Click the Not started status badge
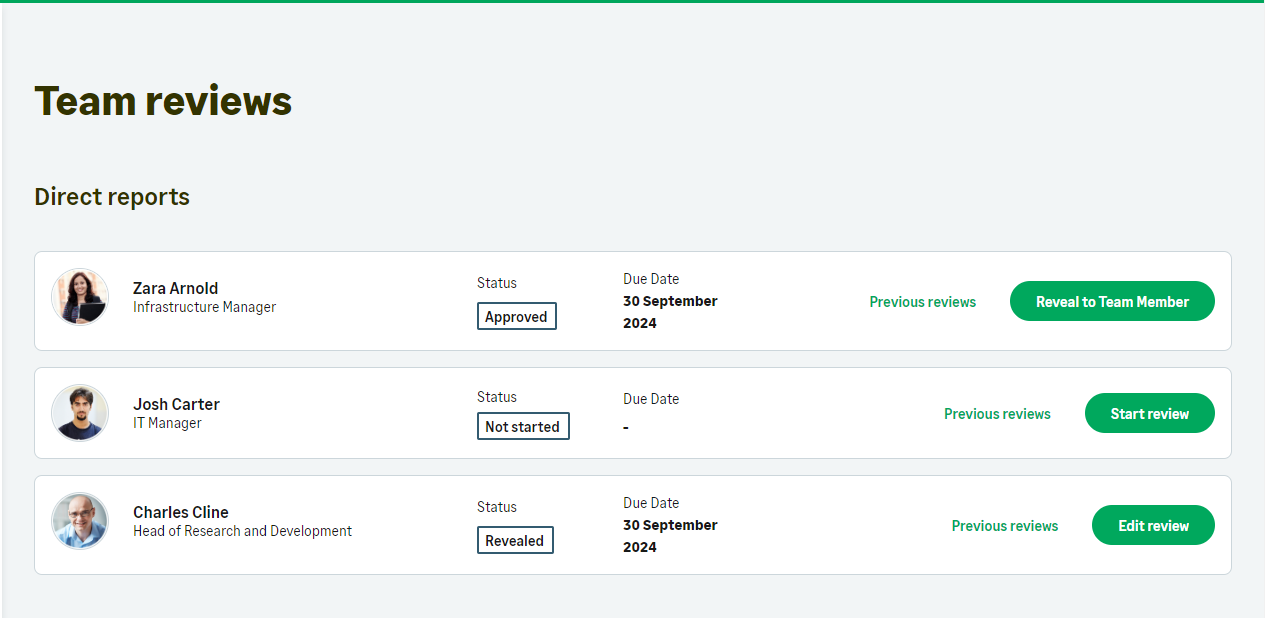Viewport: 1265px width, 618px height. pos(522,427)
